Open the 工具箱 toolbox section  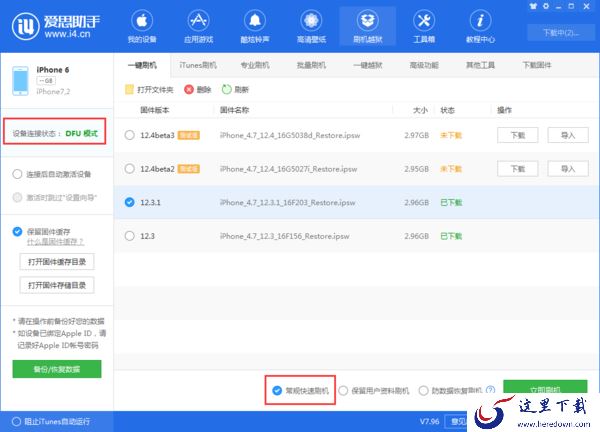(424, 26)
